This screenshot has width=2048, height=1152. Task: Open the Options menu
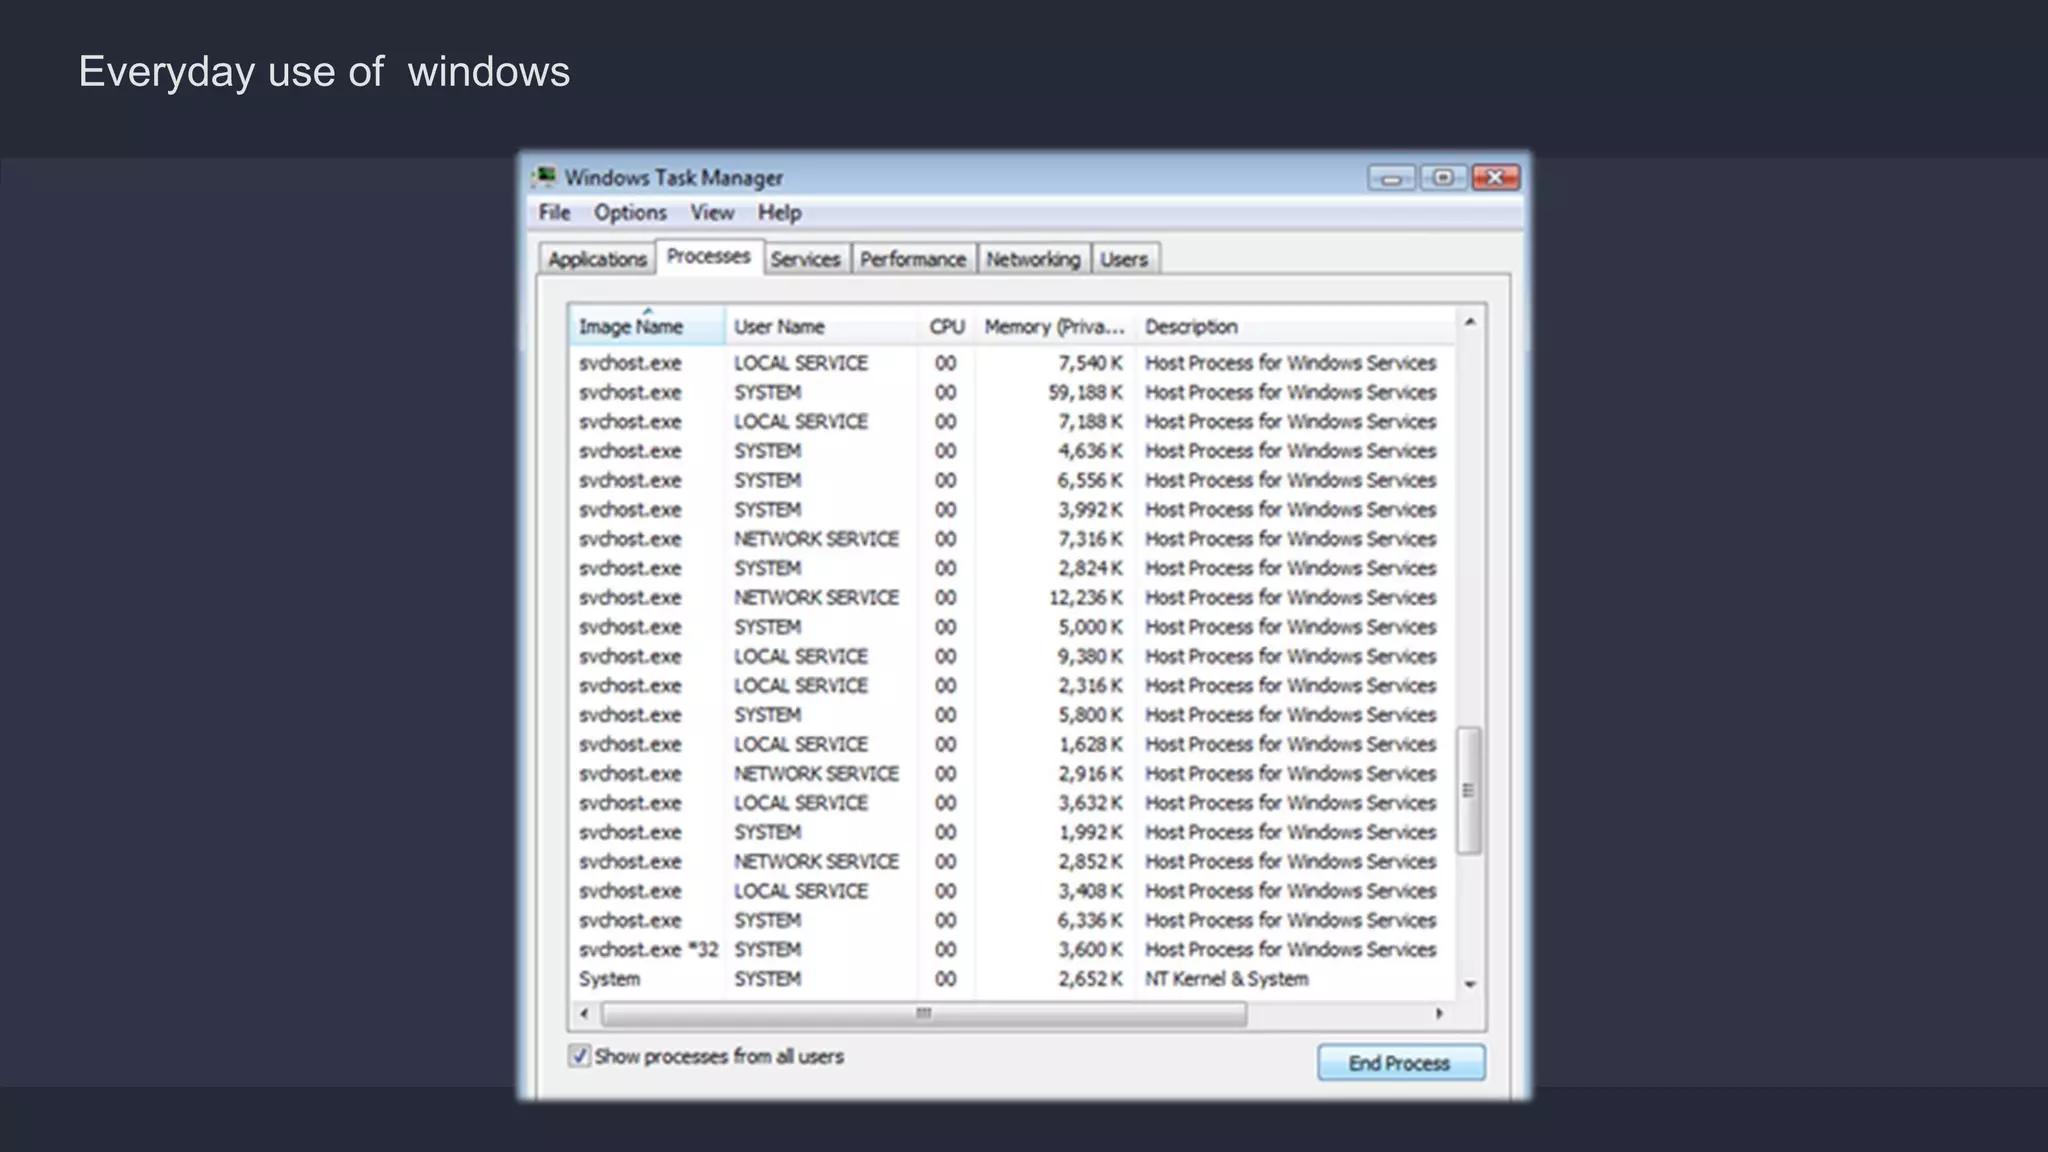tap(630, 212)
